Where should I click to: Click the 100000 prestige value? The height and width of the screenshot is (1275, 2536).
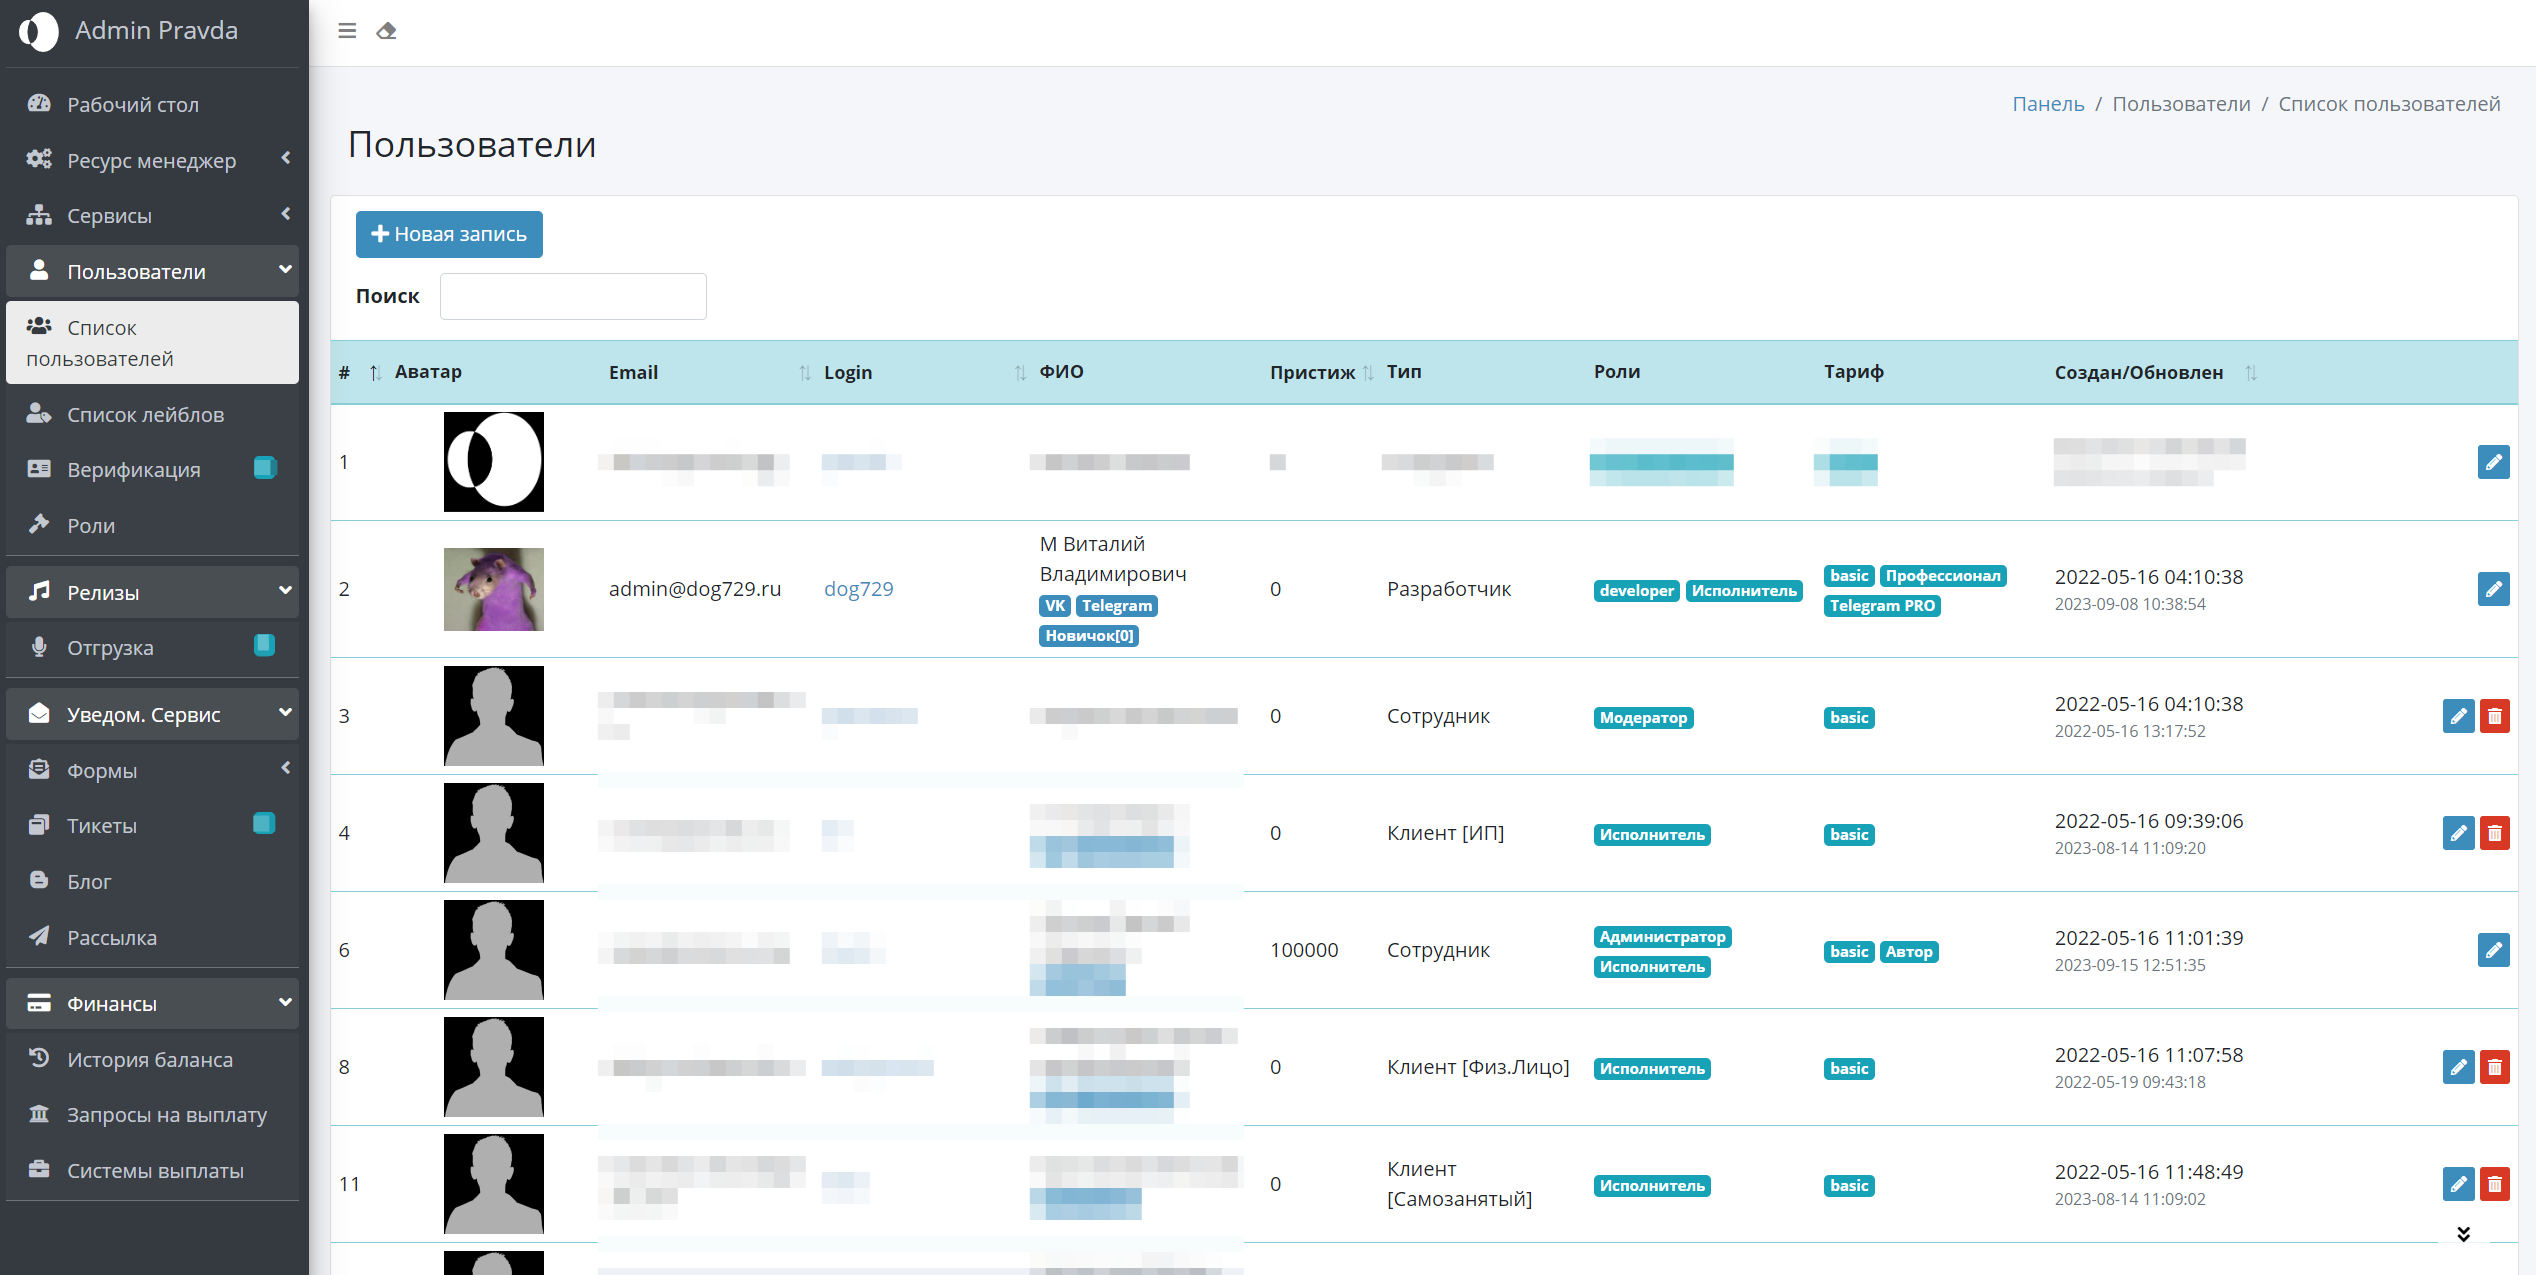1304,950
